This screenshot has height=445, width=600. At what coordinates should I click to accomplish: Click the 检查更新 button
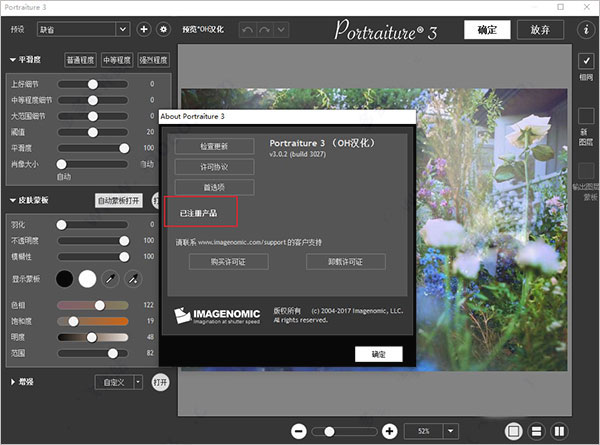pos(214,146)
